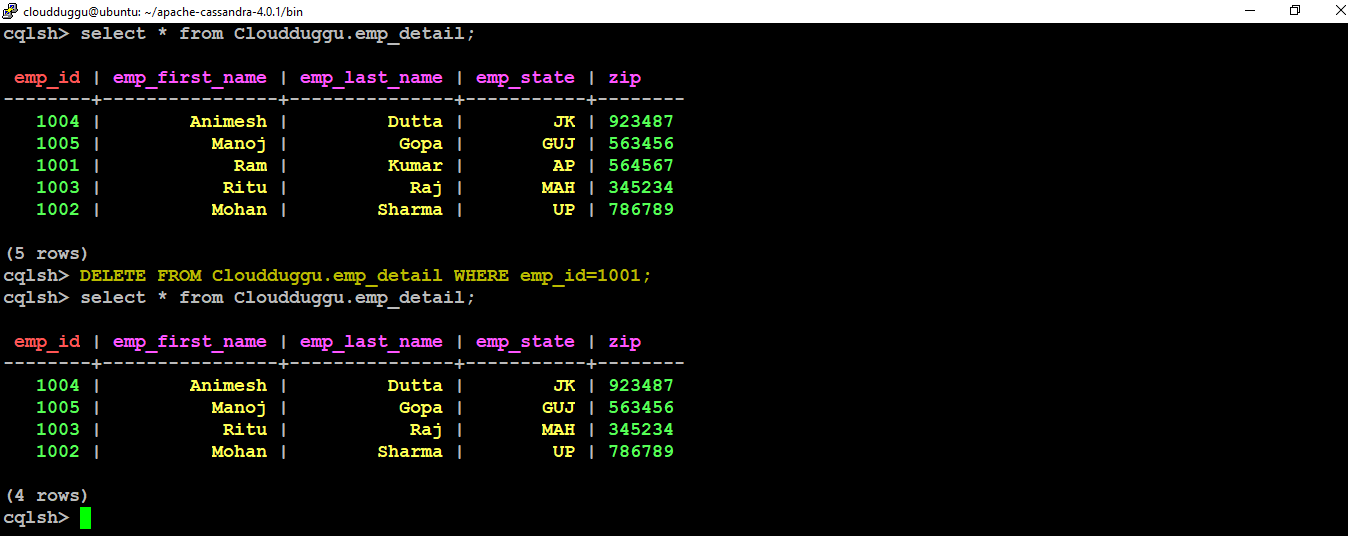Minimize the terminal window
Screen dimensions: 1348x536
(x=1252, y=11)
